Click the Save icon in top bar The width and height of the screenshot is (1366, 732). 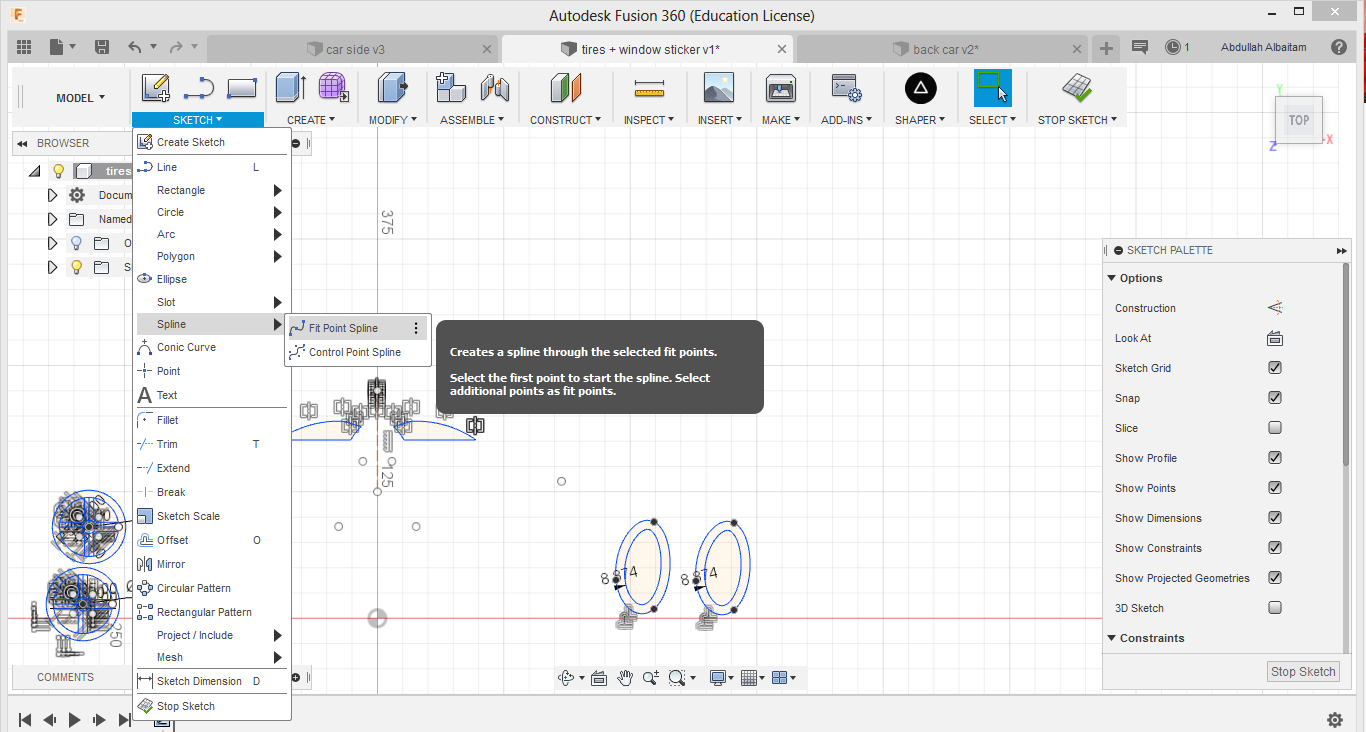coord(102,47)
